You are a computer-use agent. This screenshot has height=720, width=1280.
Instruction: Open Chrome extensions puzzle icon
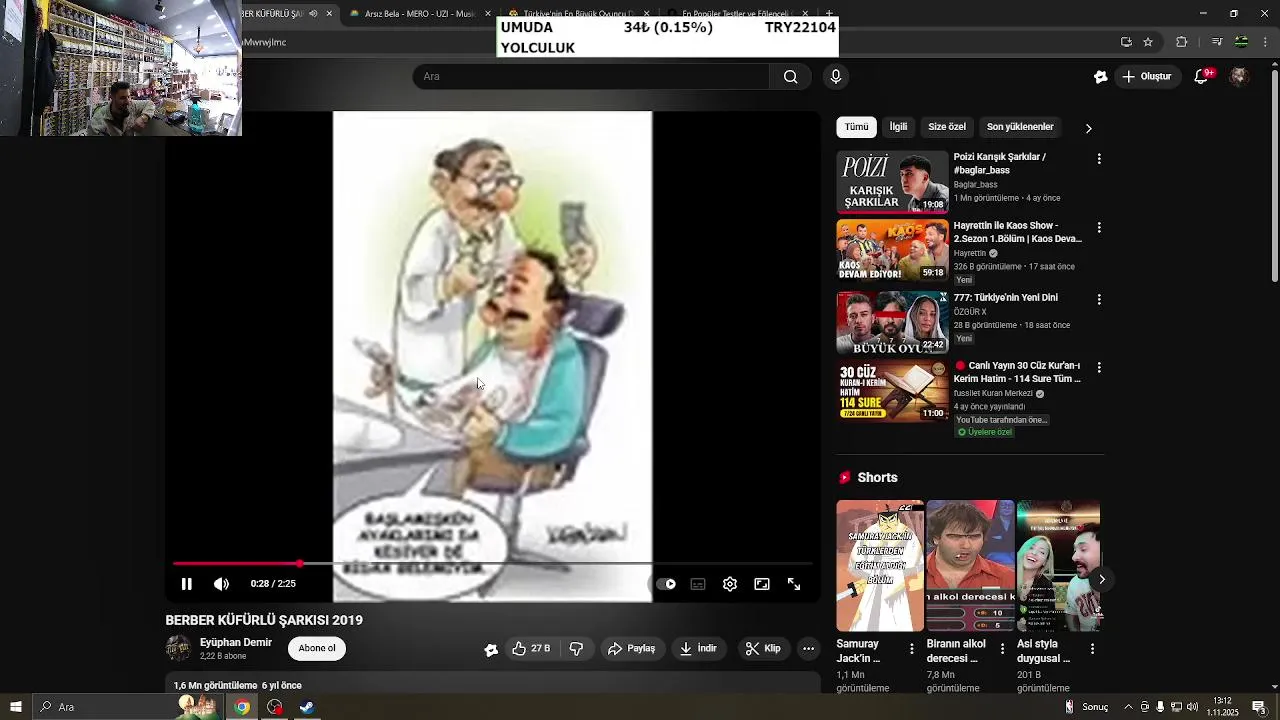1182,42
